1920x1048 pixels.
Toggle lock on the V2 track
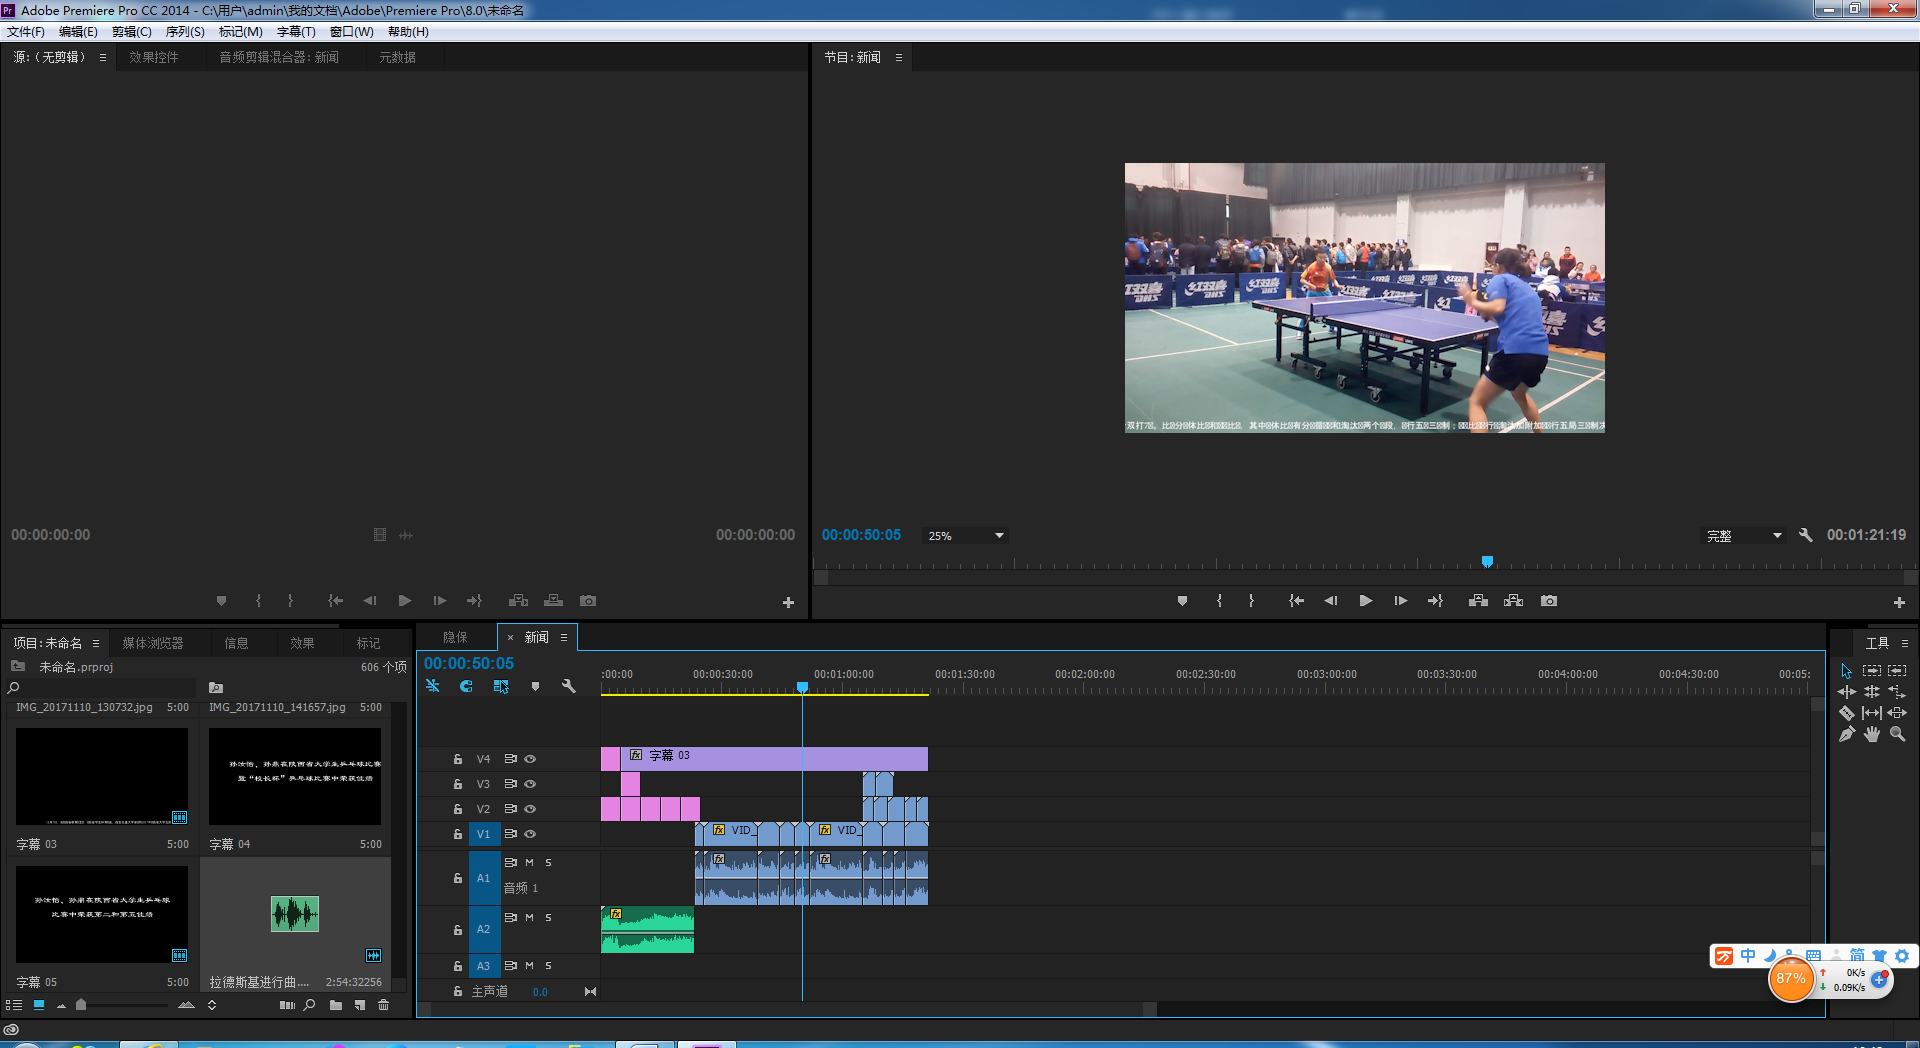pyautogui.click(x=458, y=809)
